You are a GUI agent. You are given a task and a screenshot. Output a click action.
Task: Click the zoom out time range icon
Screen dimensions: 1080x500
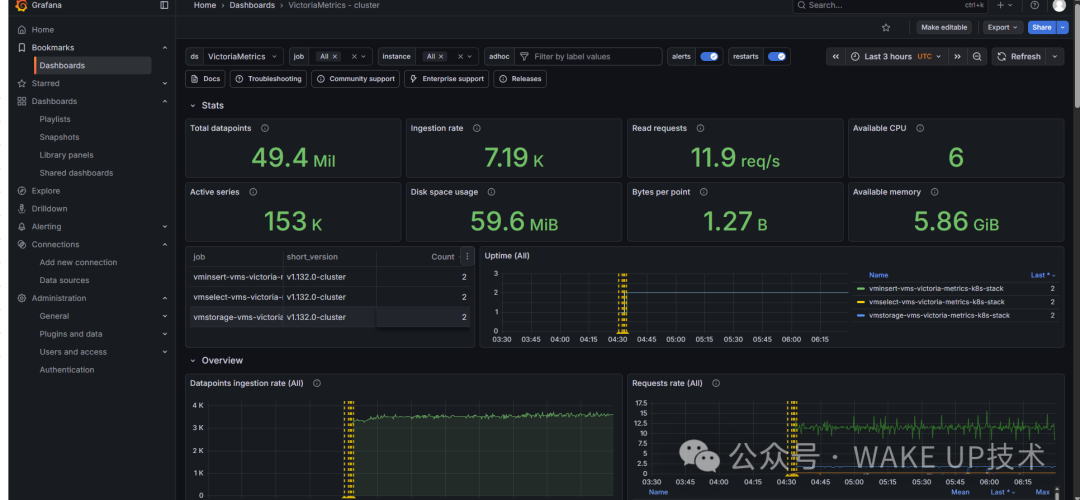click(978, 57)
